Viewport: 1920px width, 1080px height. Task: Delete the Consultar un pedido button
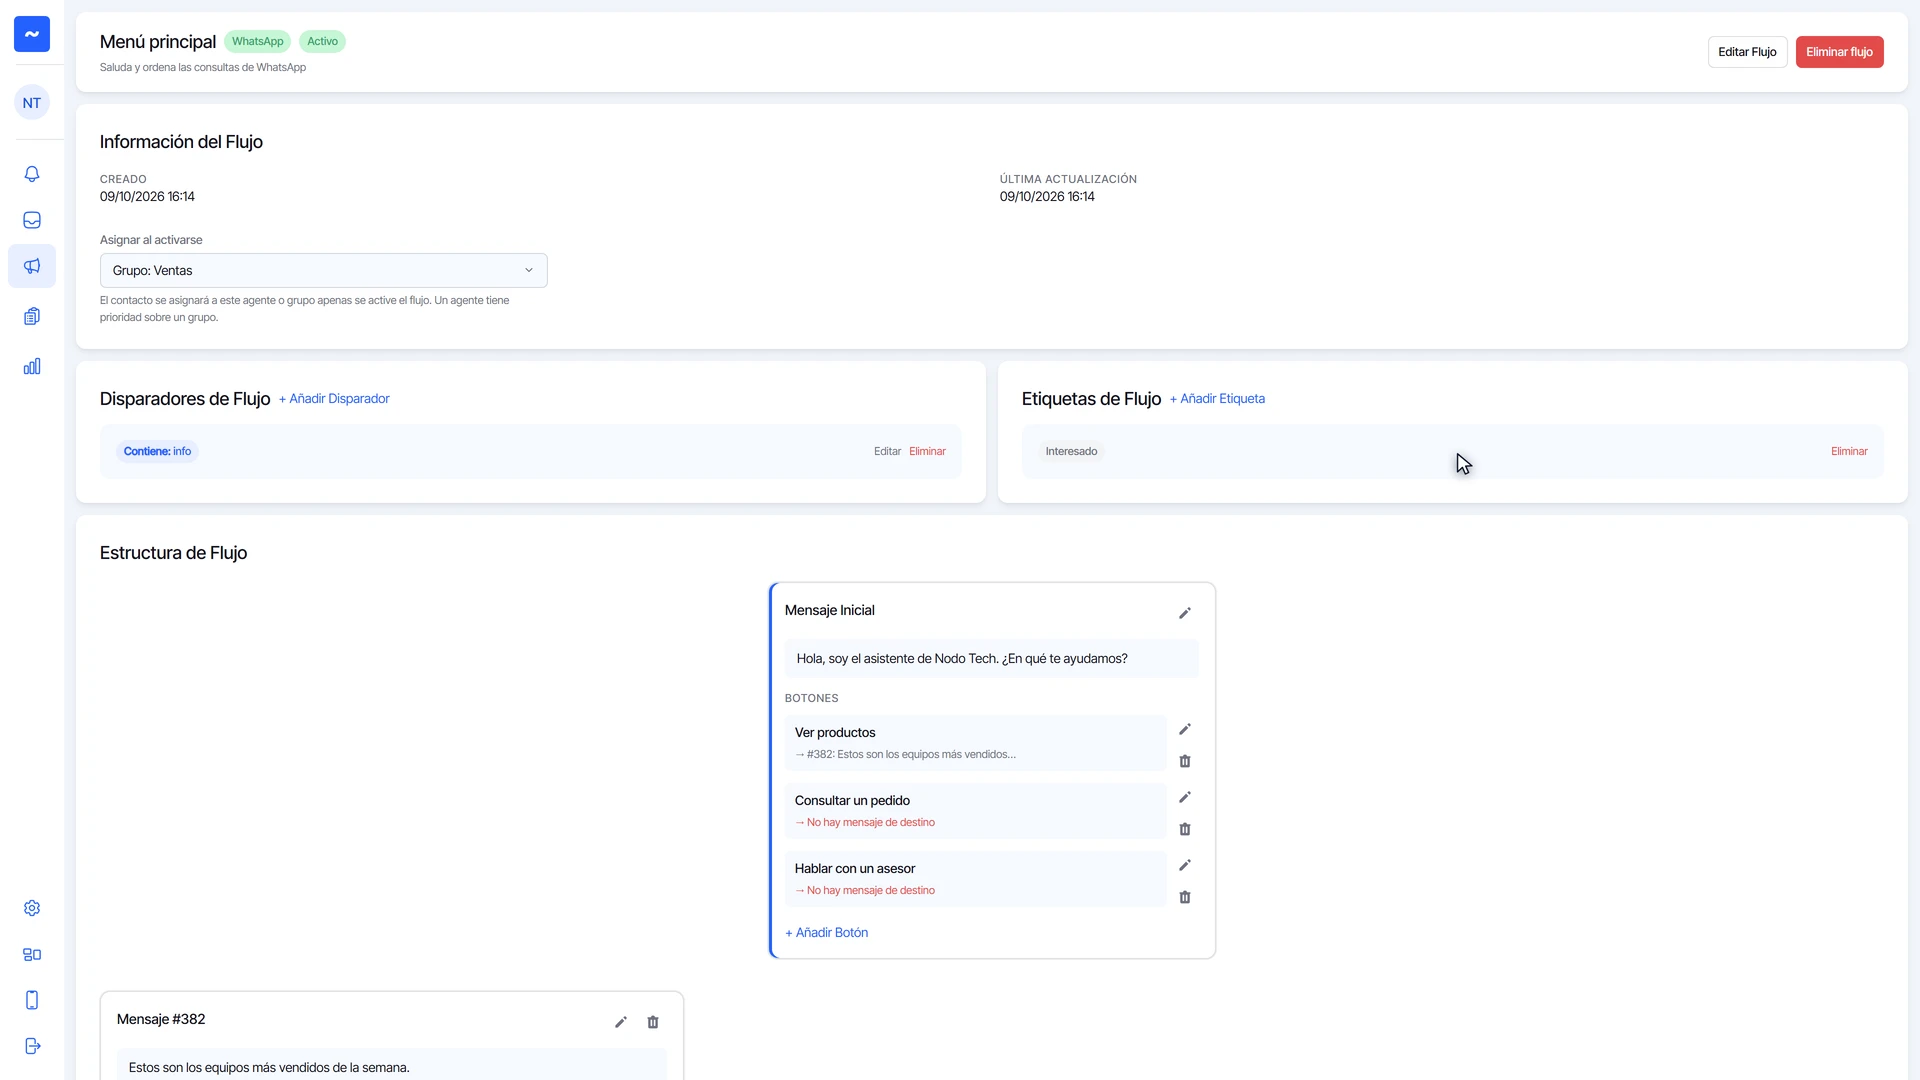[x=1185, y=829]
